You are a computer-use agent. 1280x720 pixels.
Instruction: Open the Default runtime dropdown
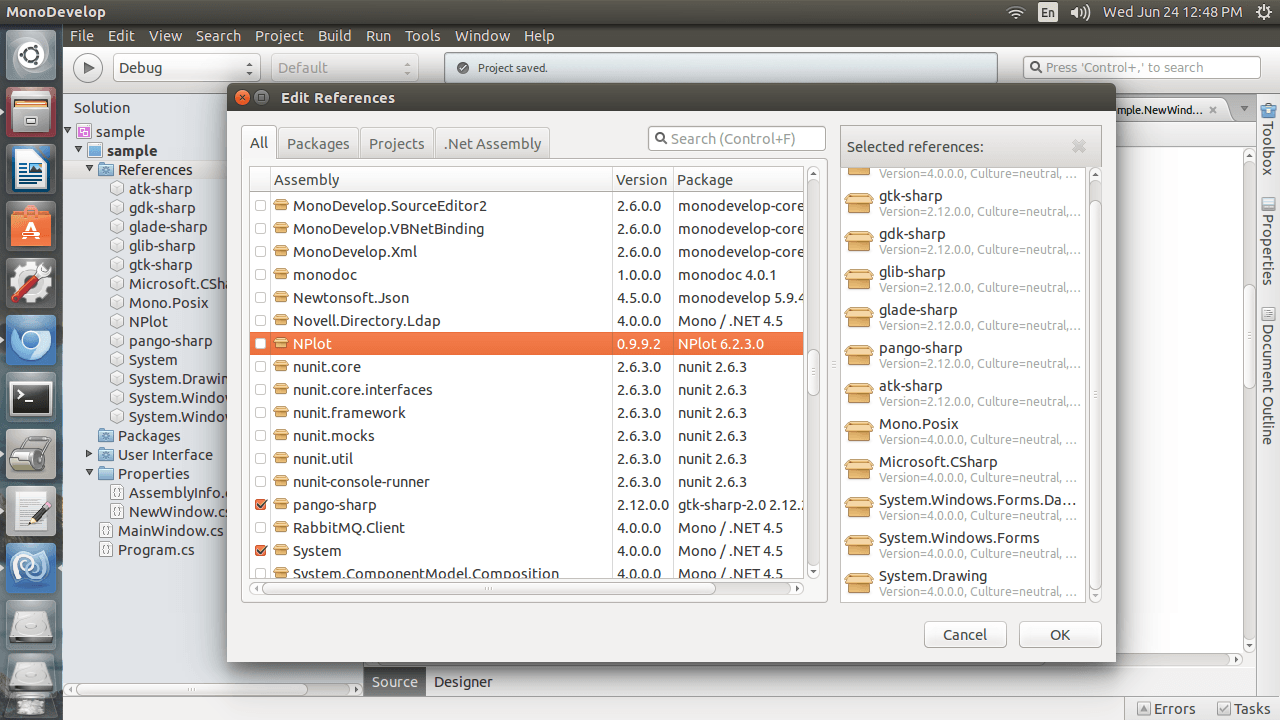pos(343,68)
